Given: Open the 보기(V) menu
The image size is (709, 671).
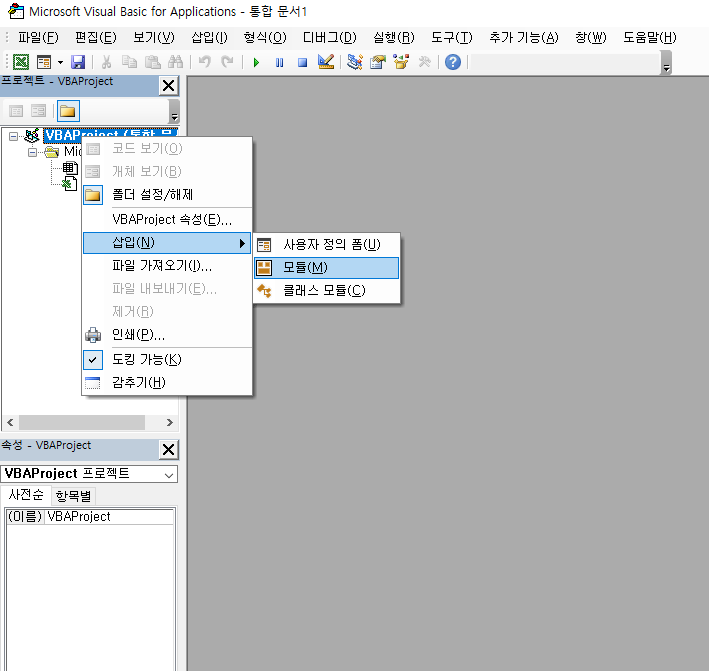Looking at the screenshot, I should (154, 38).
